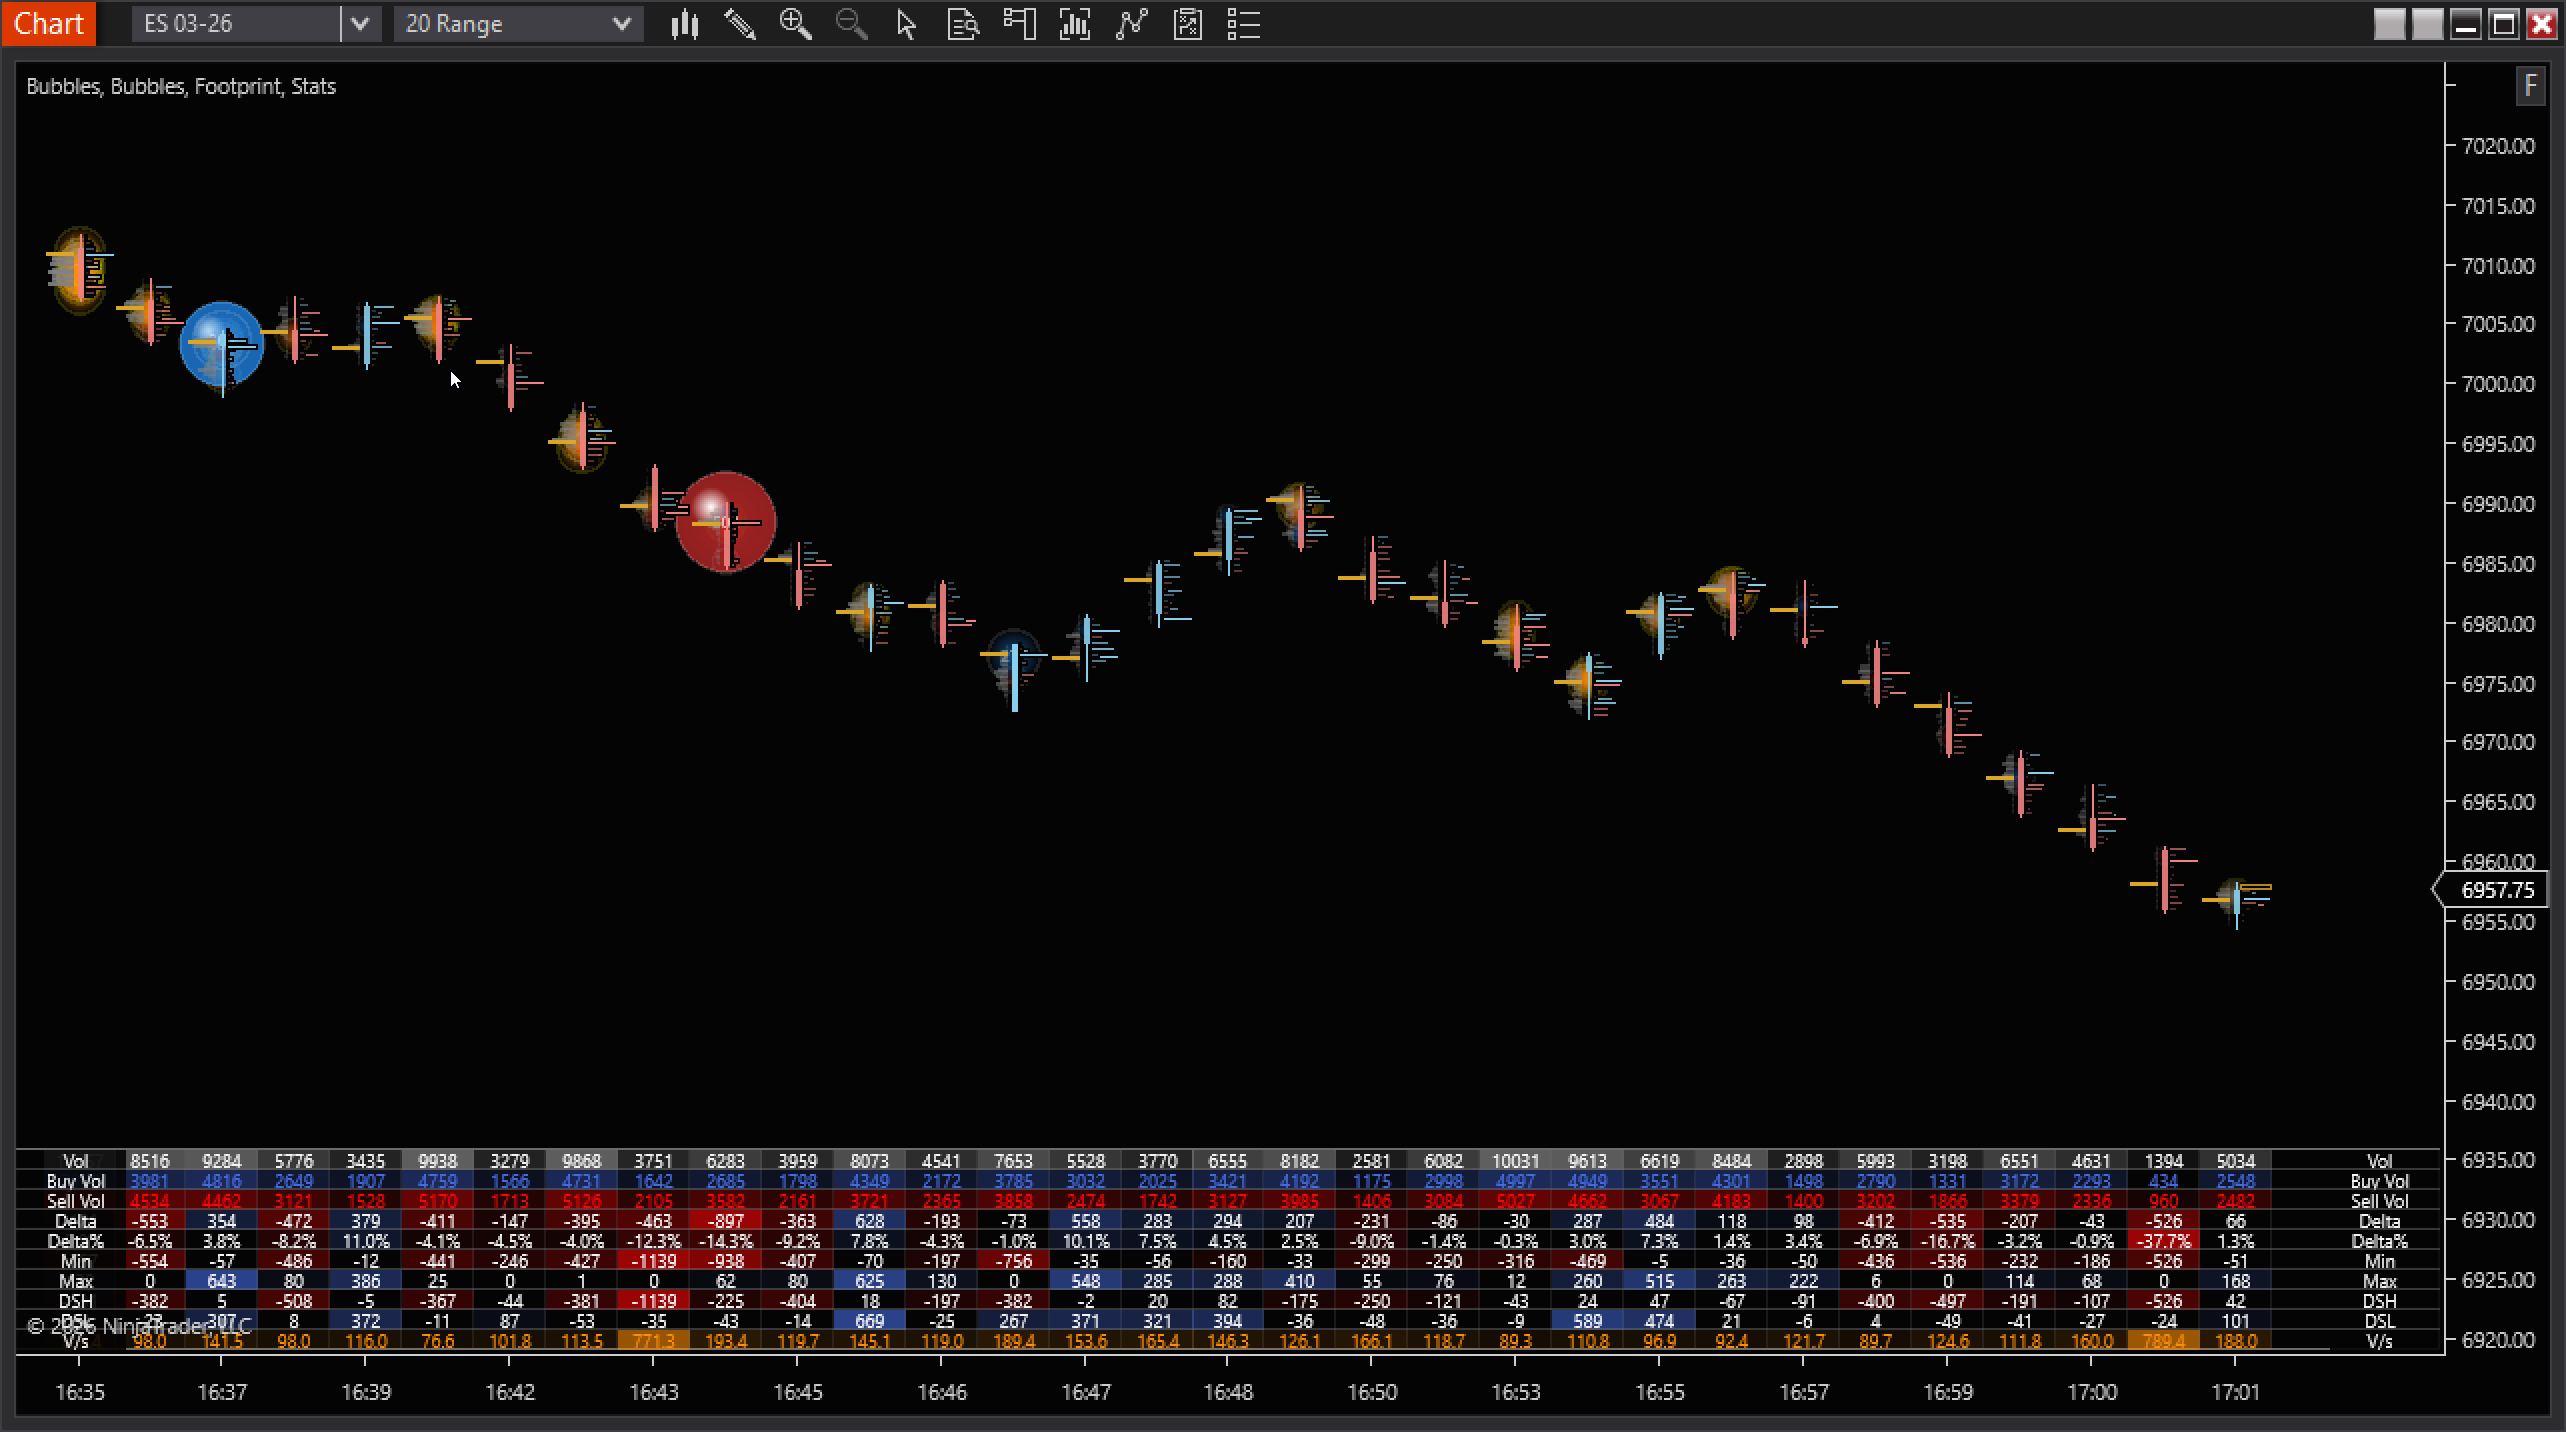Open the 20 Range interval dropdown
This screenshot has height=1432, width=2566.
pos(518,24)
